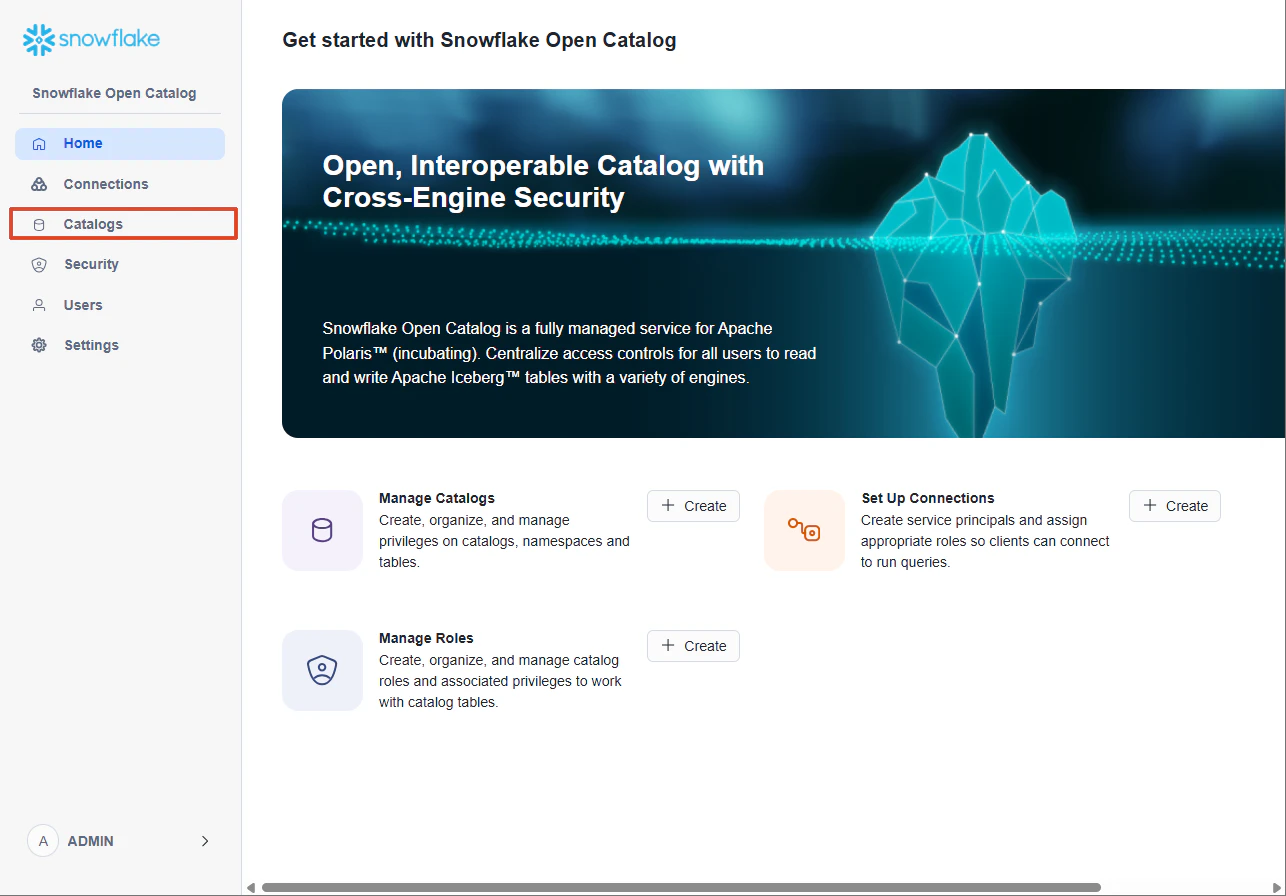Screen dimensions: 1286x896
Task: Click the Manage Roles heading
Action: click(426, 638)
